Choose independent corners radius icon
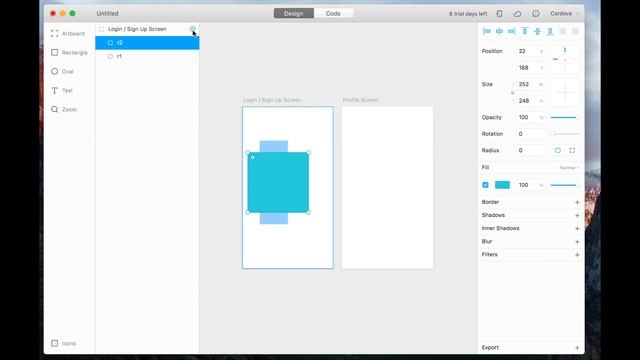The width and height of the screenshot is (640, 360). point(572,150)
